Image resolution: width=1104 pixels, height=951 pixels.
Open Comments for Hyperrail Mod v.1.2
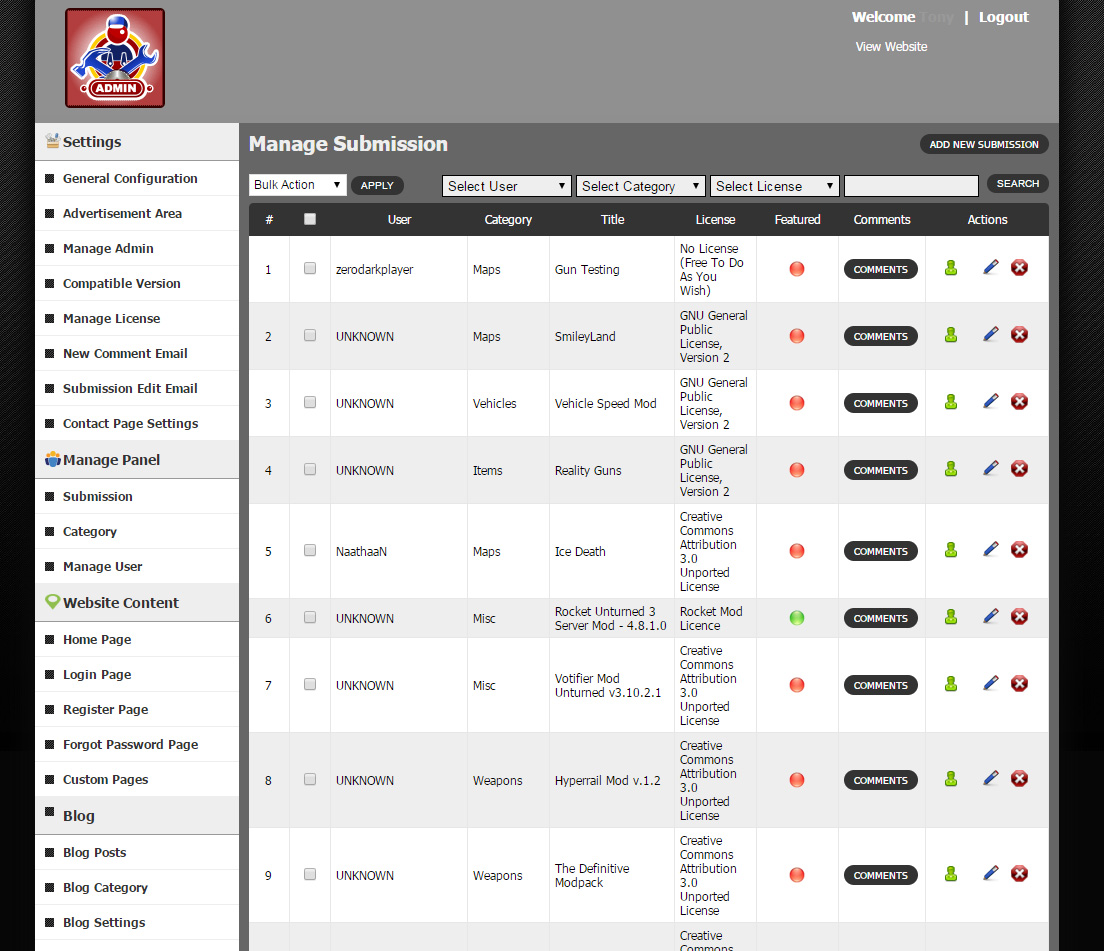(880, 781)
